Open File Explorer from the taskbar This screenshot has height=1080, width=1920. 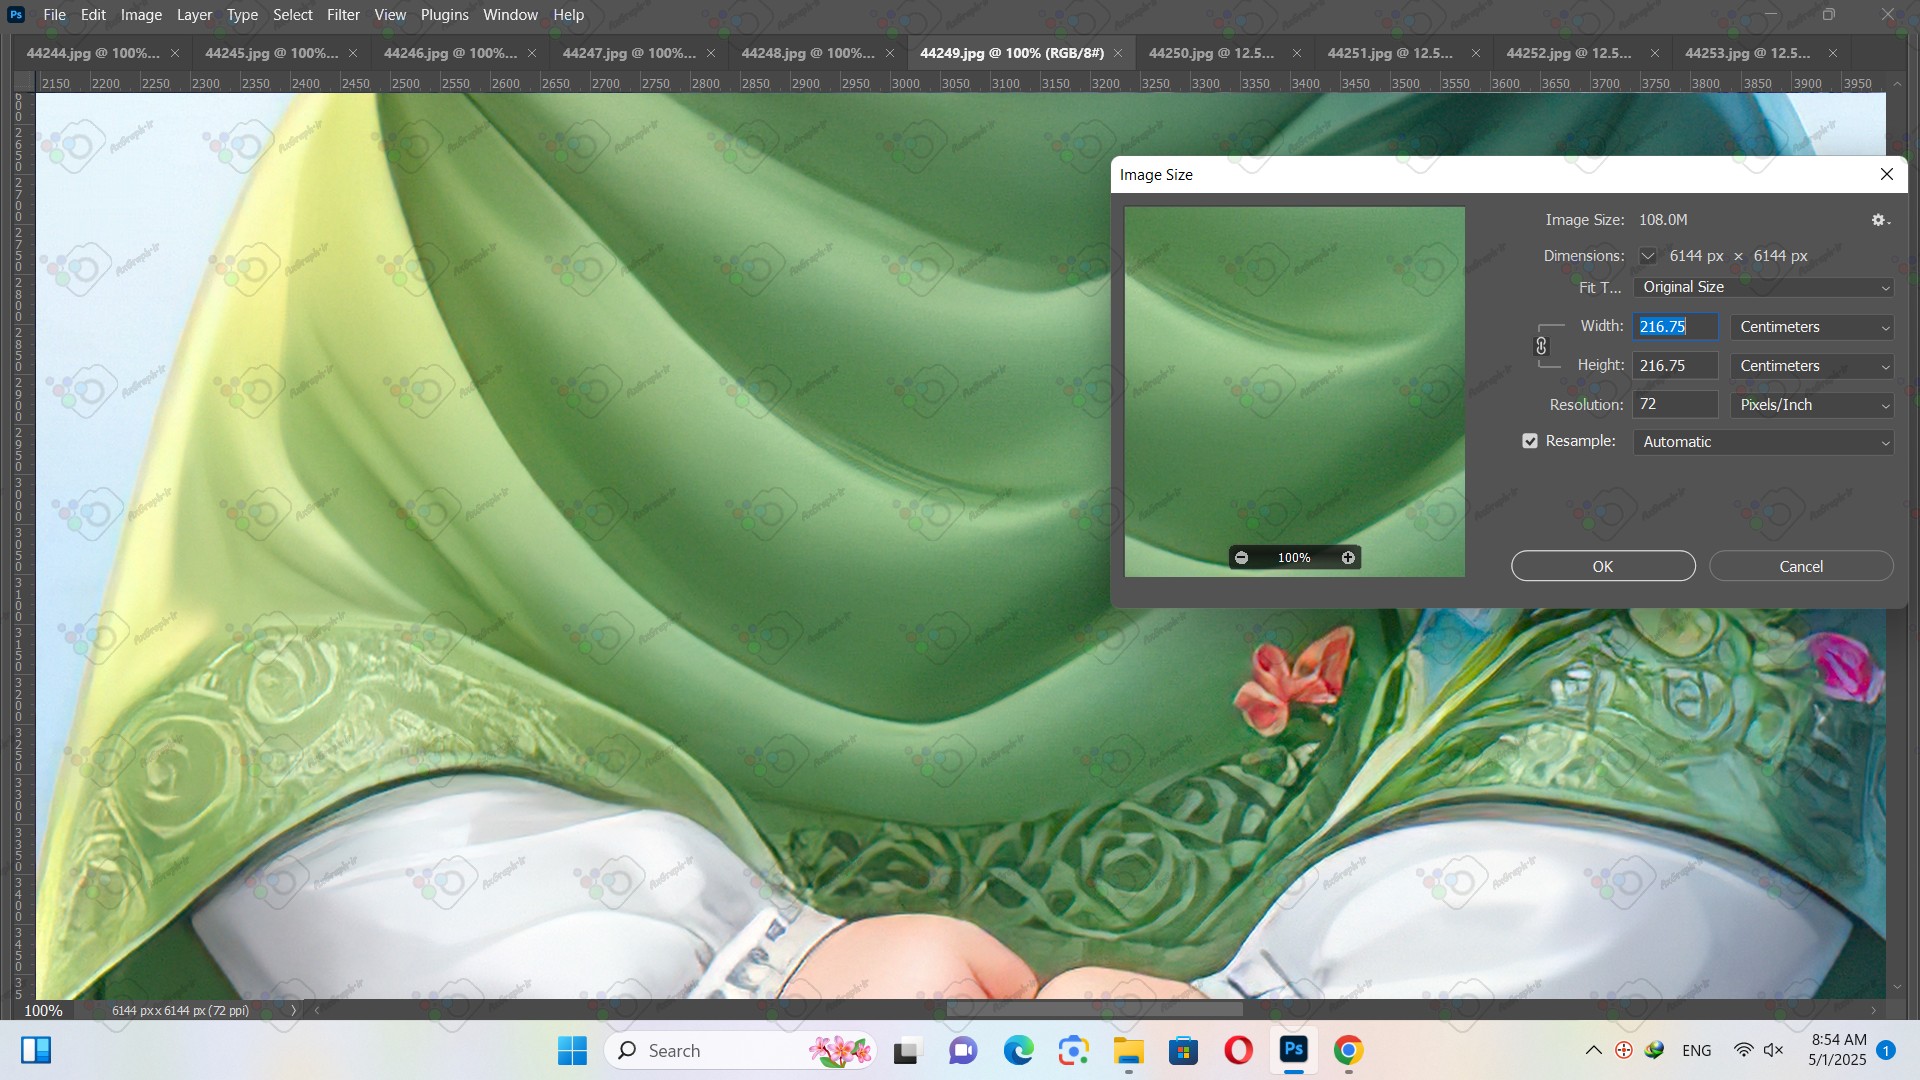[x=1128, y=1051]
